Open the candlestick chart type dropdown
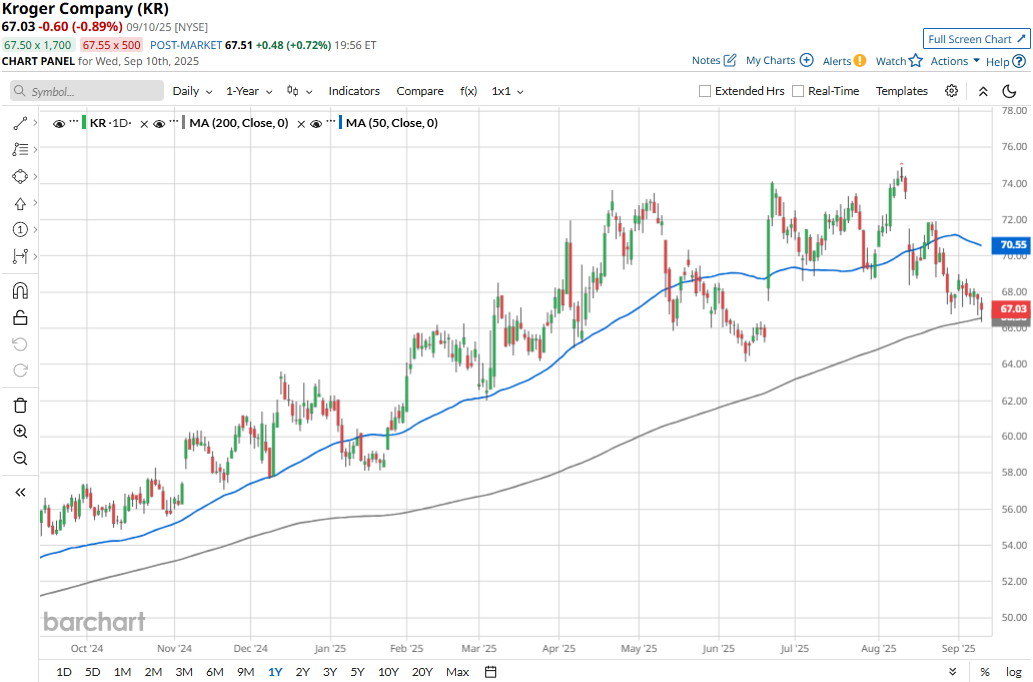Image resolution: width=1033 pixels, height=682 pixels. pos(299,91)
